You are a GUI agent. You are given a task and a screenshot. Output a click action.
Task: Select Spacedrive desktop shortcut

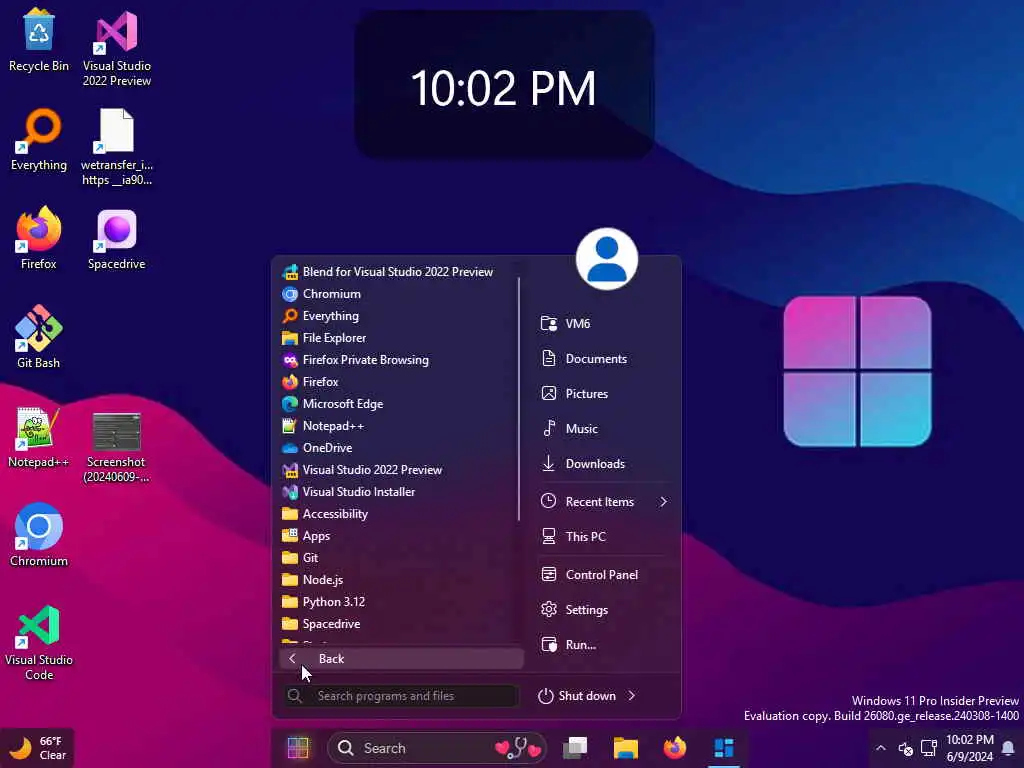[117, 238]
